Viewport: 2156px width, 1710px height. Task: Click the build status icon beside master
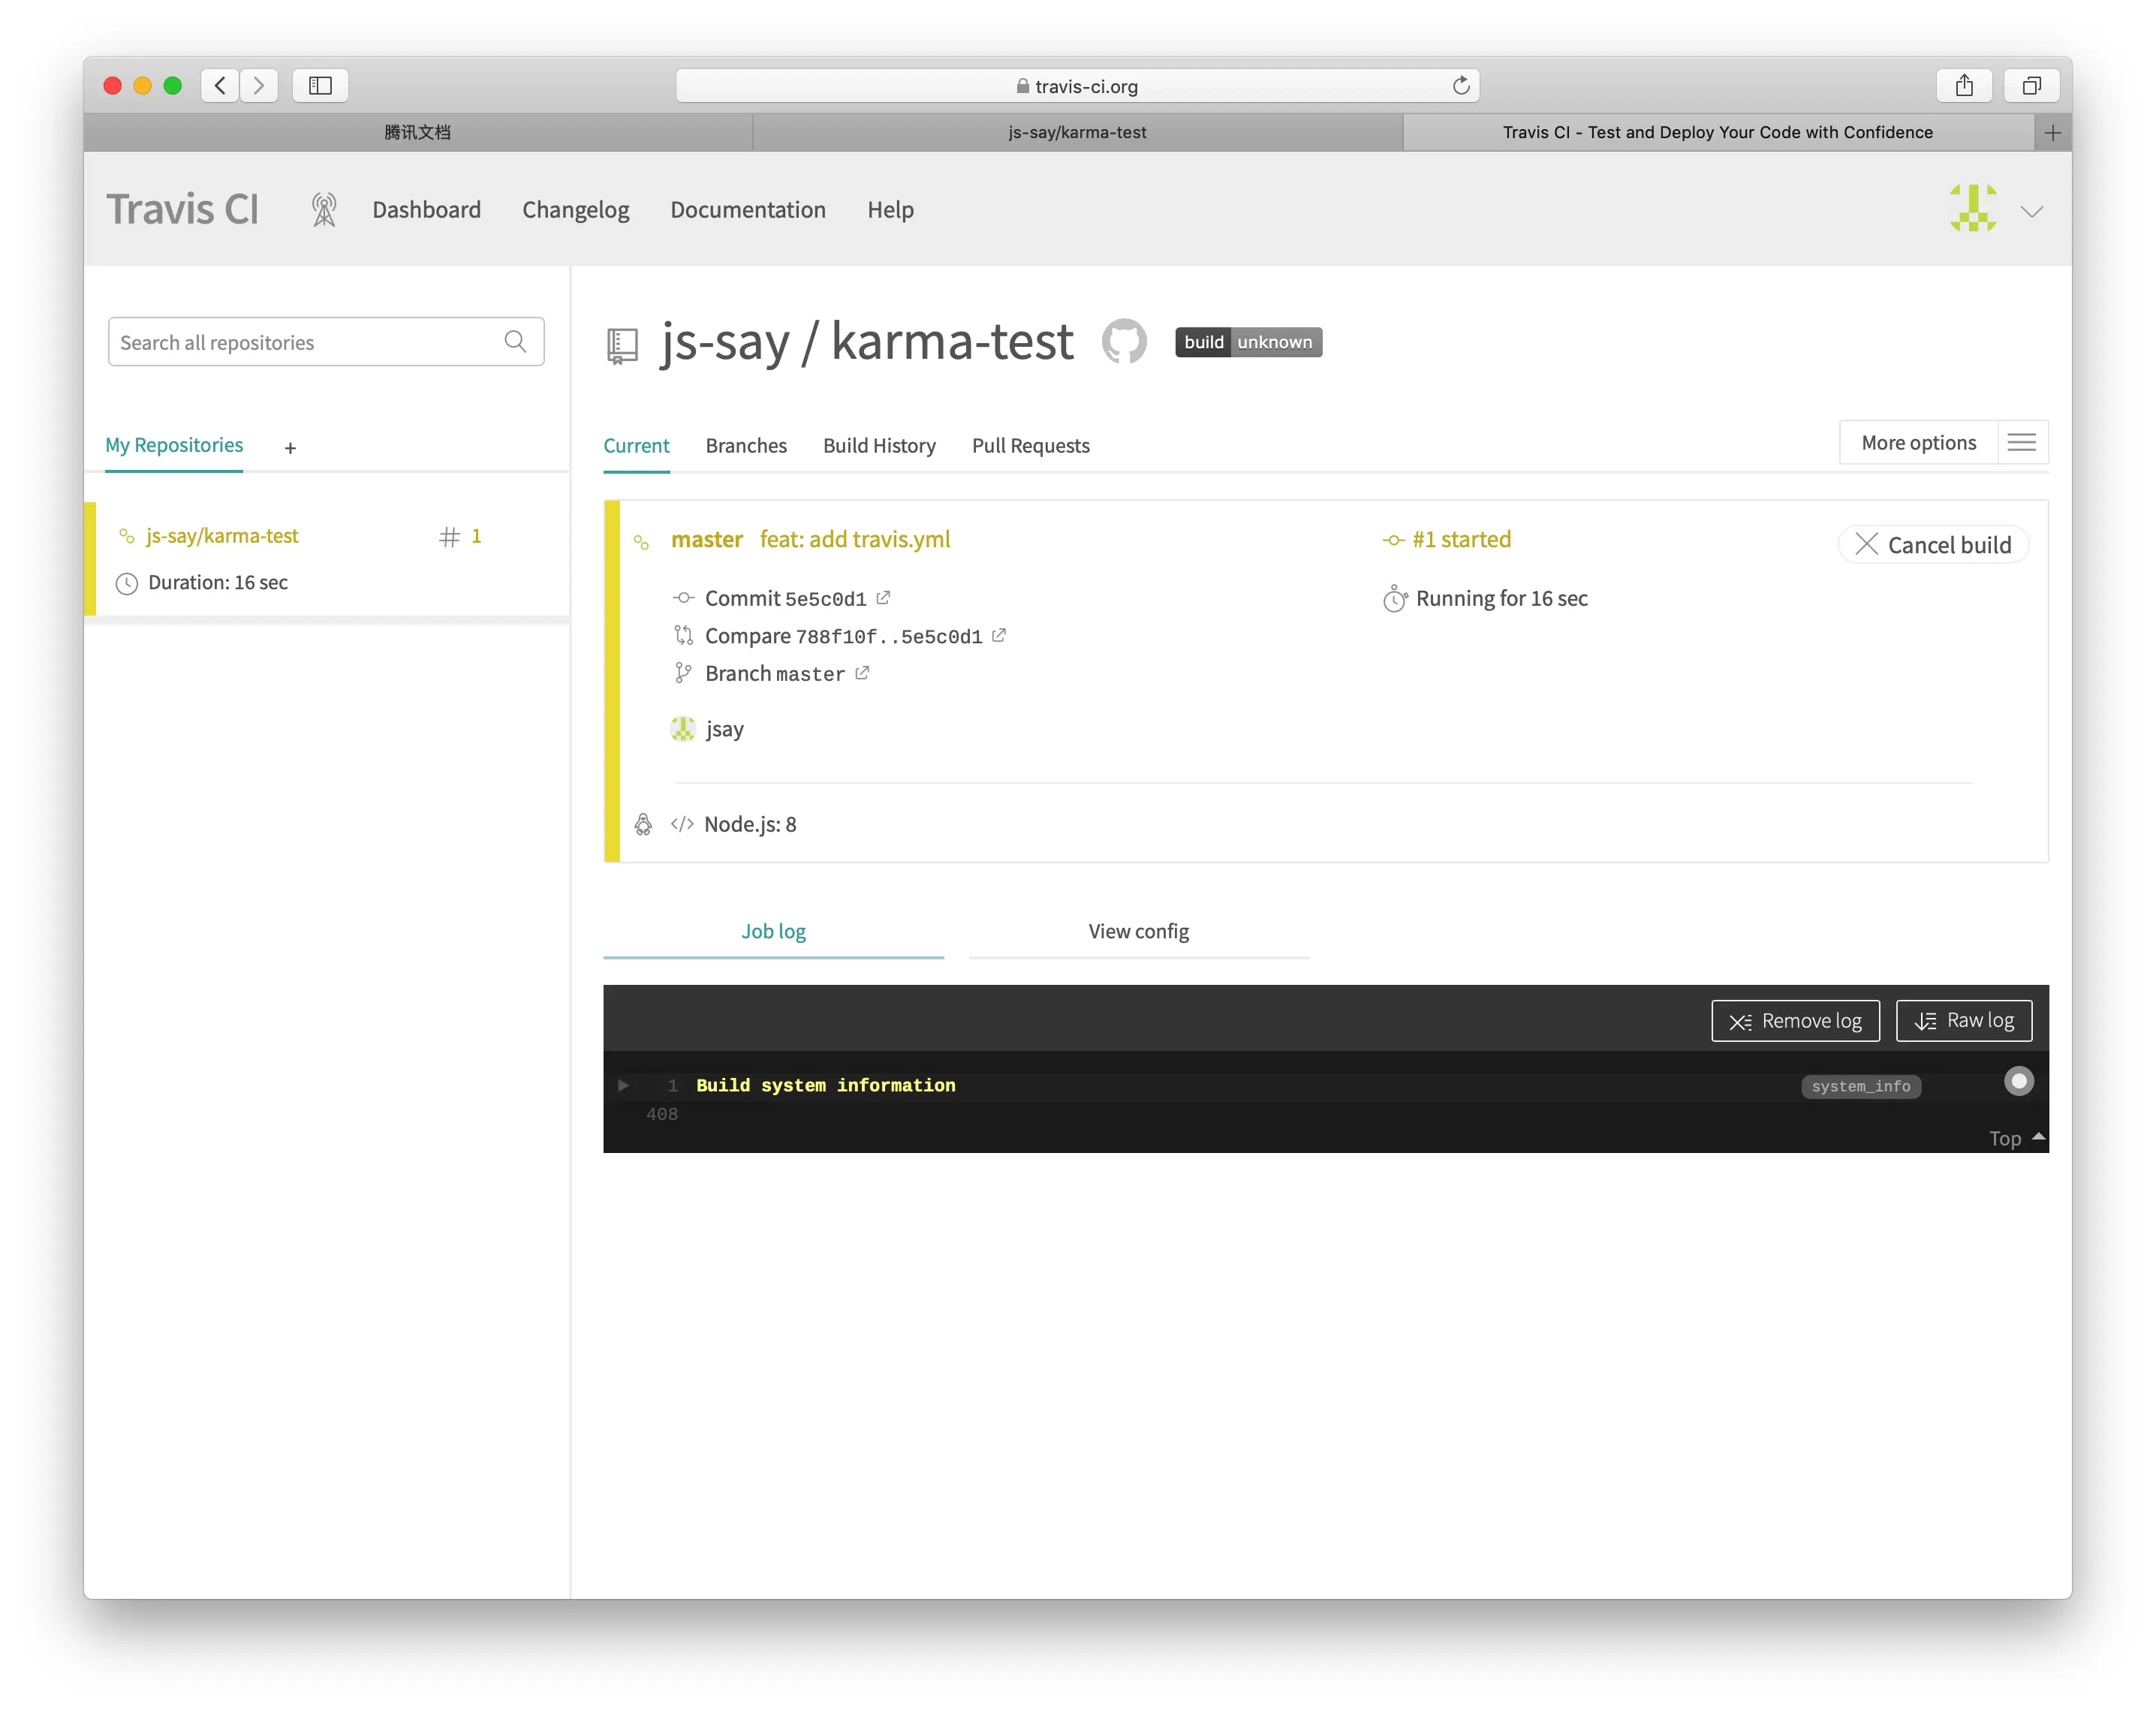coord(641,541)
